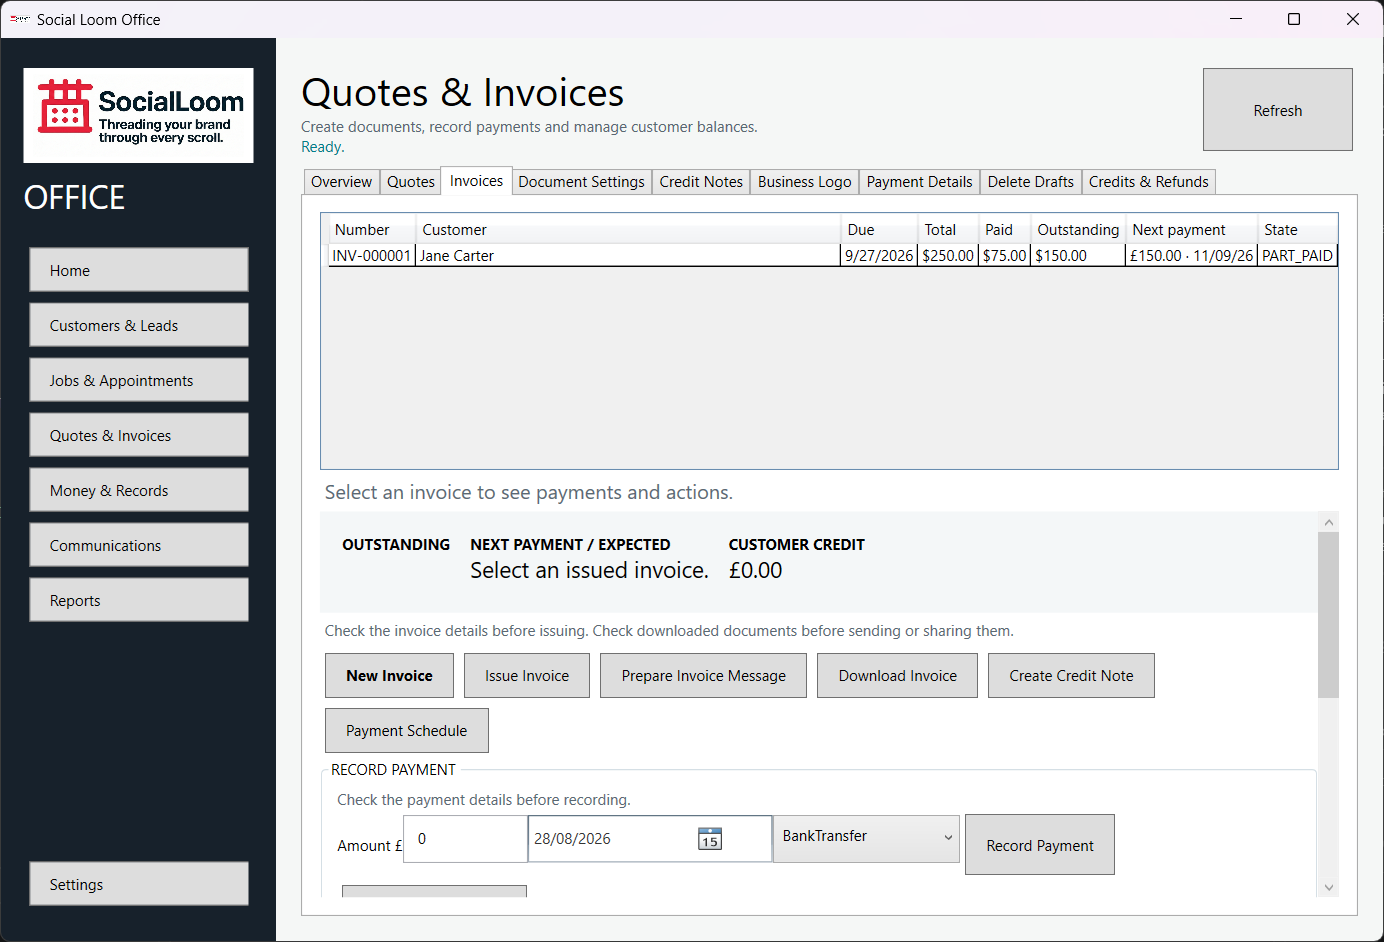Switch to the Quotes tab

(411, 182)
